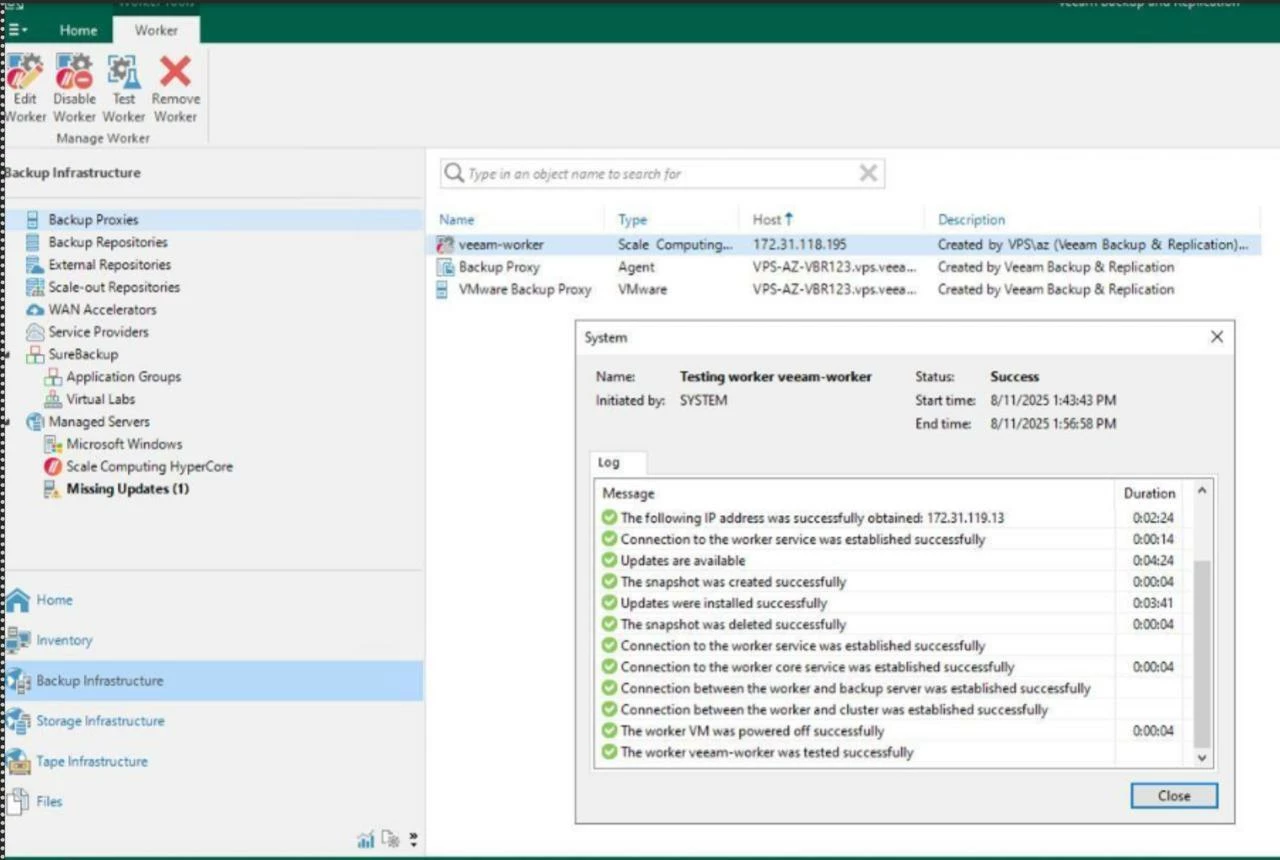The image size is (1280, 860).
Task: Open the application hamburger menu
Action: pyautogui.click(x=19, y=30)
